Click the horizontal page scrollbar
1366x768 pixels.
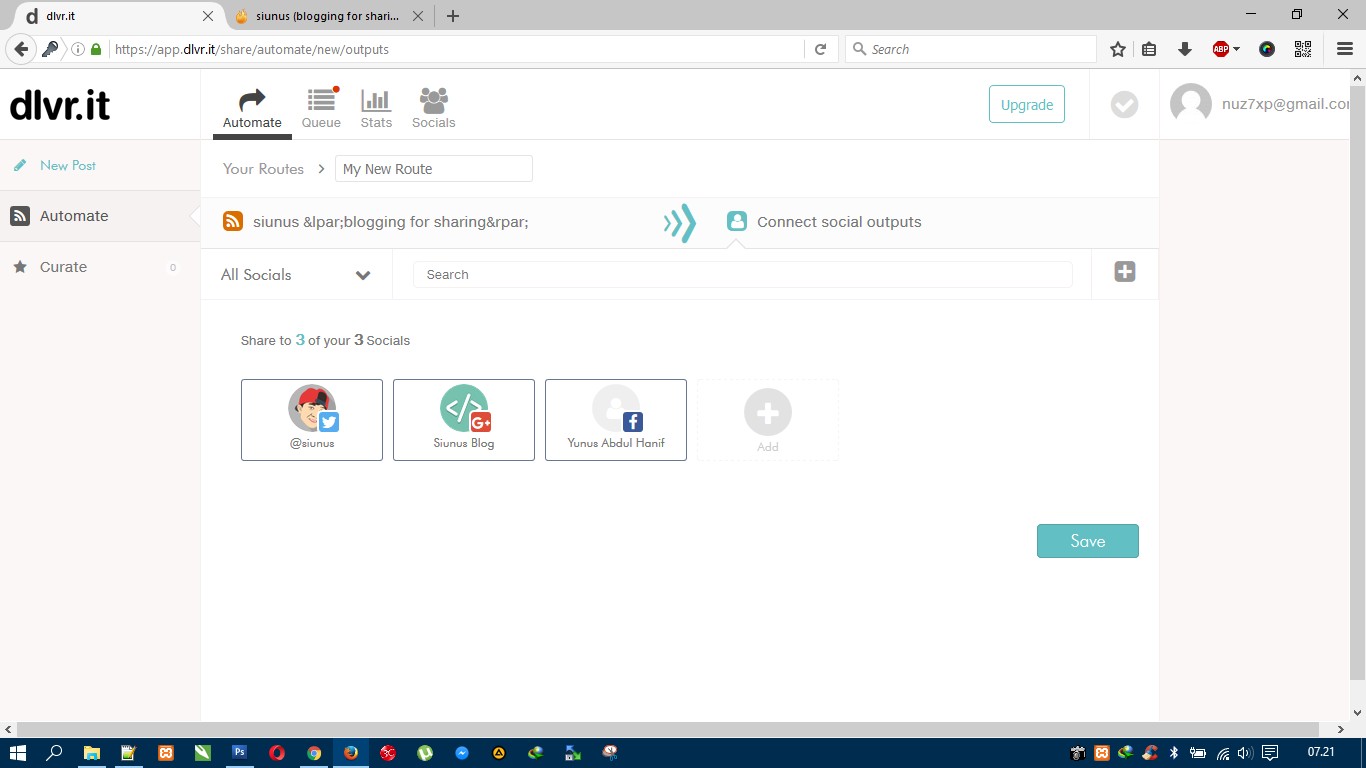point(668,729)
